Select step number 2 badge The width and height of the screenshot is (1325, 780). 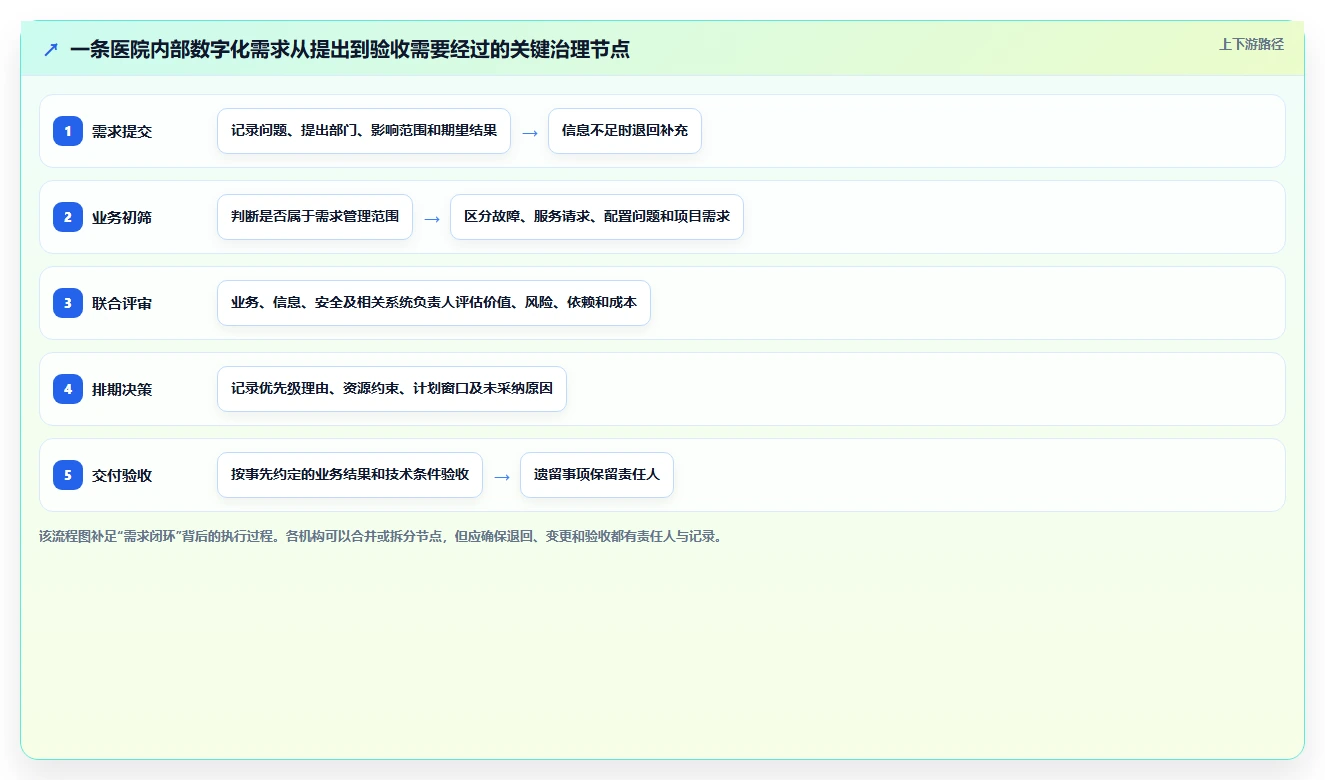[x=68, y=217]
